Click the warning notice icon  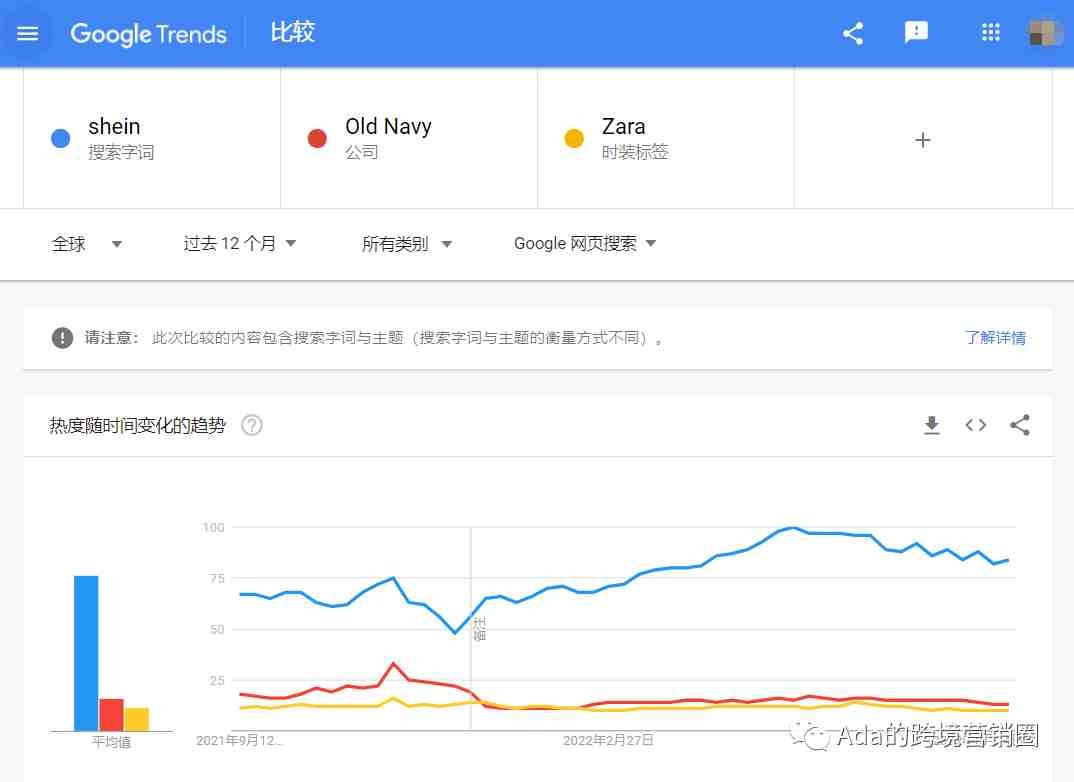coord(62,338)
